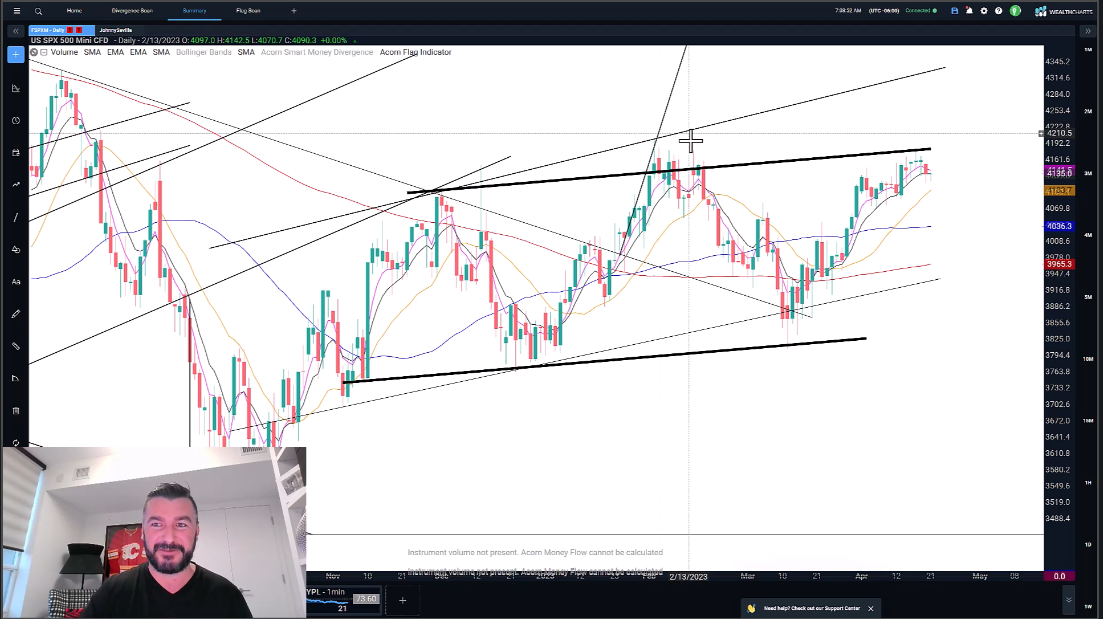Open help question mark icon
The image size is (1103, 619).
[998, 11]
